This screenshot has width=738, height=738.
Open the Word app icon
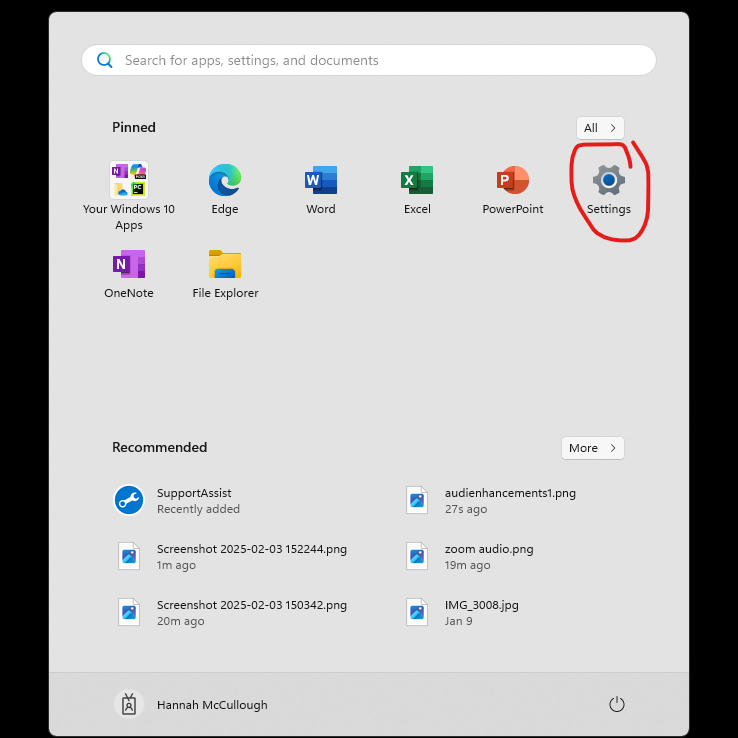(x=321, y=181)
